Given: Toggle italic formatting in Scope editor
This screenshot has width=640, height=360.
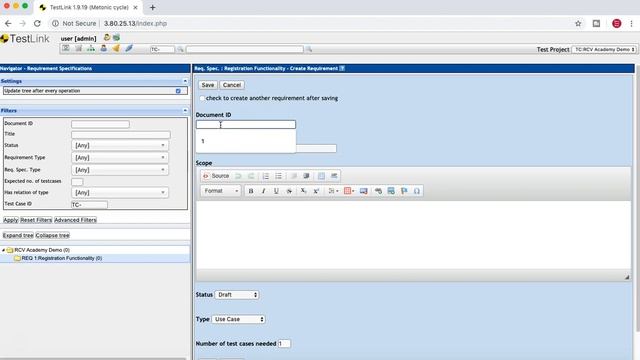Looking at the screenshot, I should pyautogui.click(x=263, y=191).
